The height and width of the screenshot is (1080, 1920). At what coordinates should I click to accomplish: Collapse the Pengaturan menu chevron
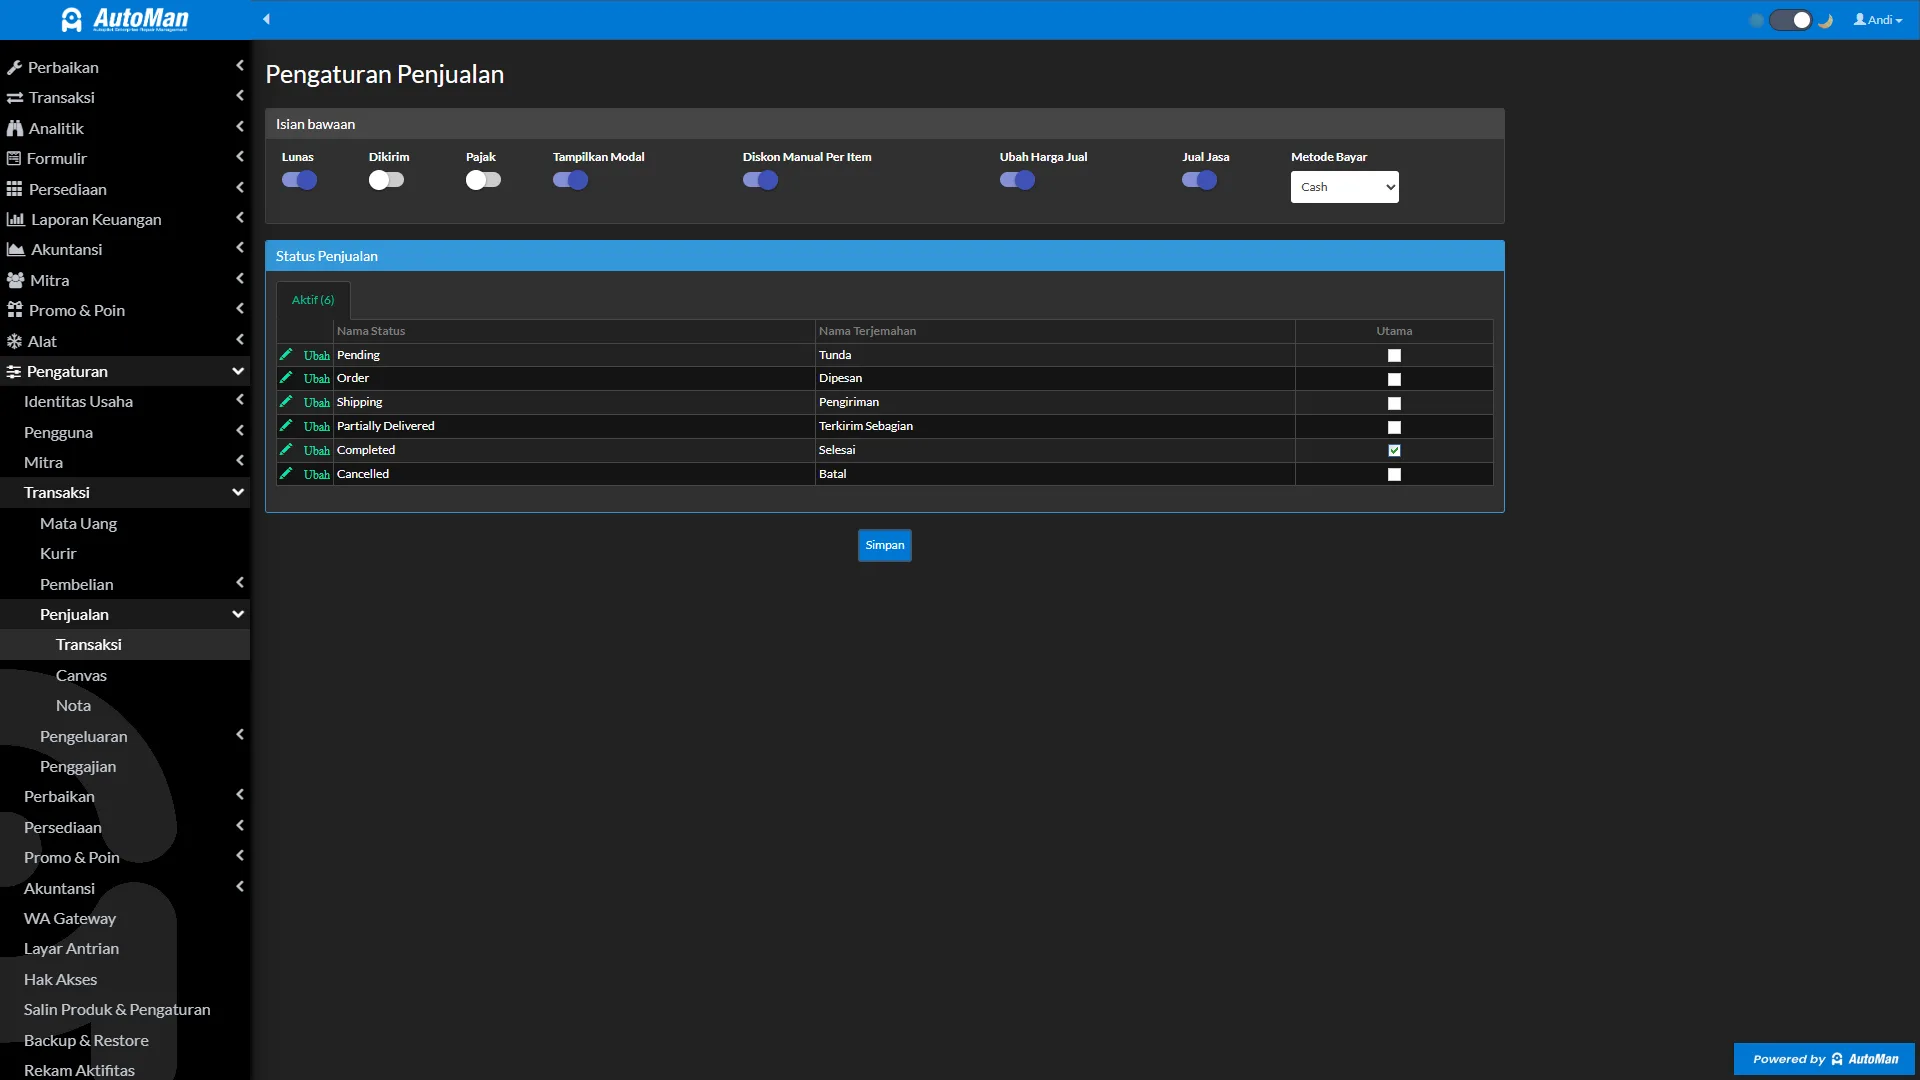point(238,371)
